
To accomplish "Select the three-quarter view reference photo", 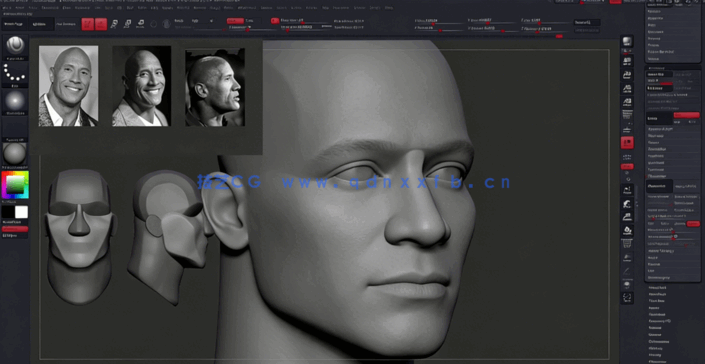I will (142, 86).
